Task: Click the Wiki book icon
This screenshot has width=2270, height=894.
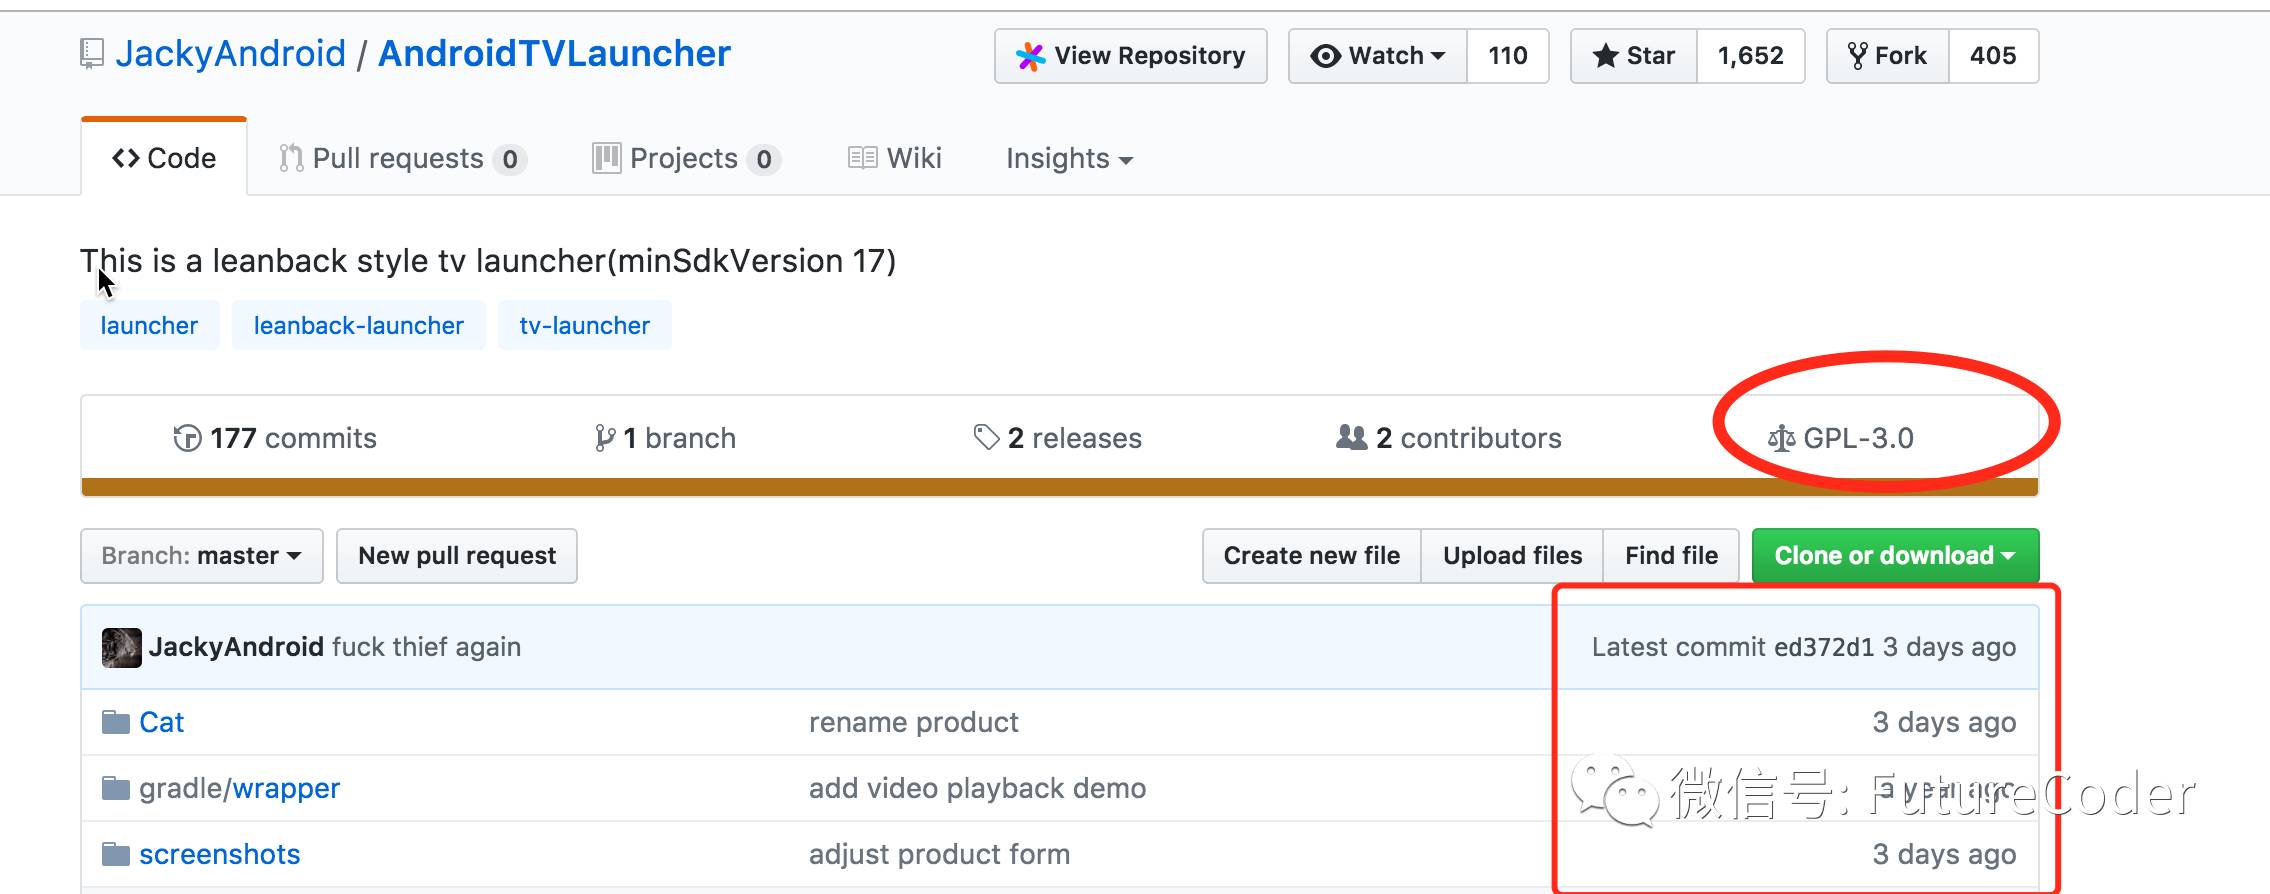Action: coord(862,158)
